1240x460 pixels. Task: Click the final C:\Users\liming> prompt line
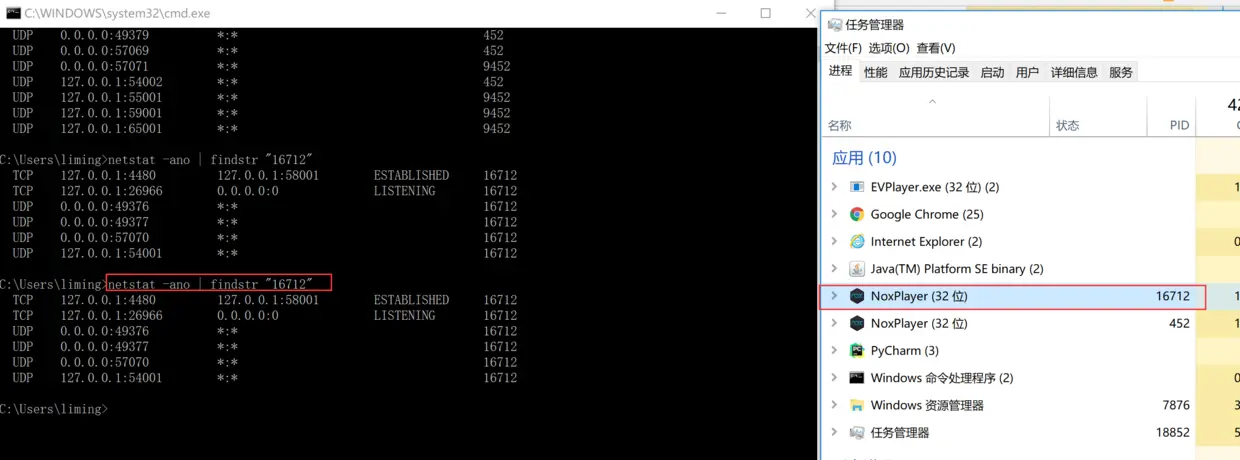pos(54,409)
